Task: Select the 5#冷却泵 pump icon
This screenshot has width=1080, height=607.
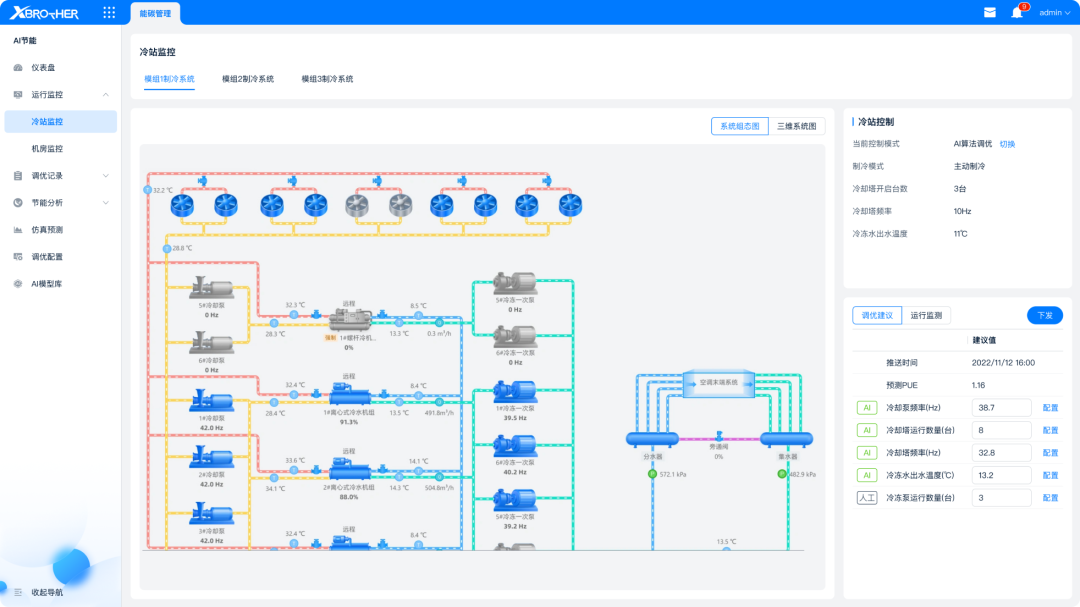Action: 211,288
